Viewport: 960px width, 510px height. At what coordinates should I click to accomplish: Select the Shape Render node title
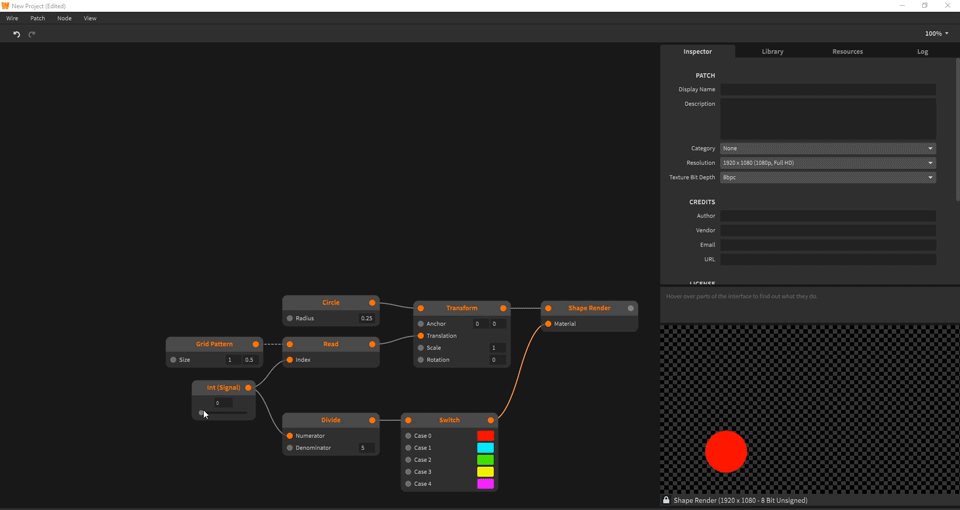coord(589,308)
